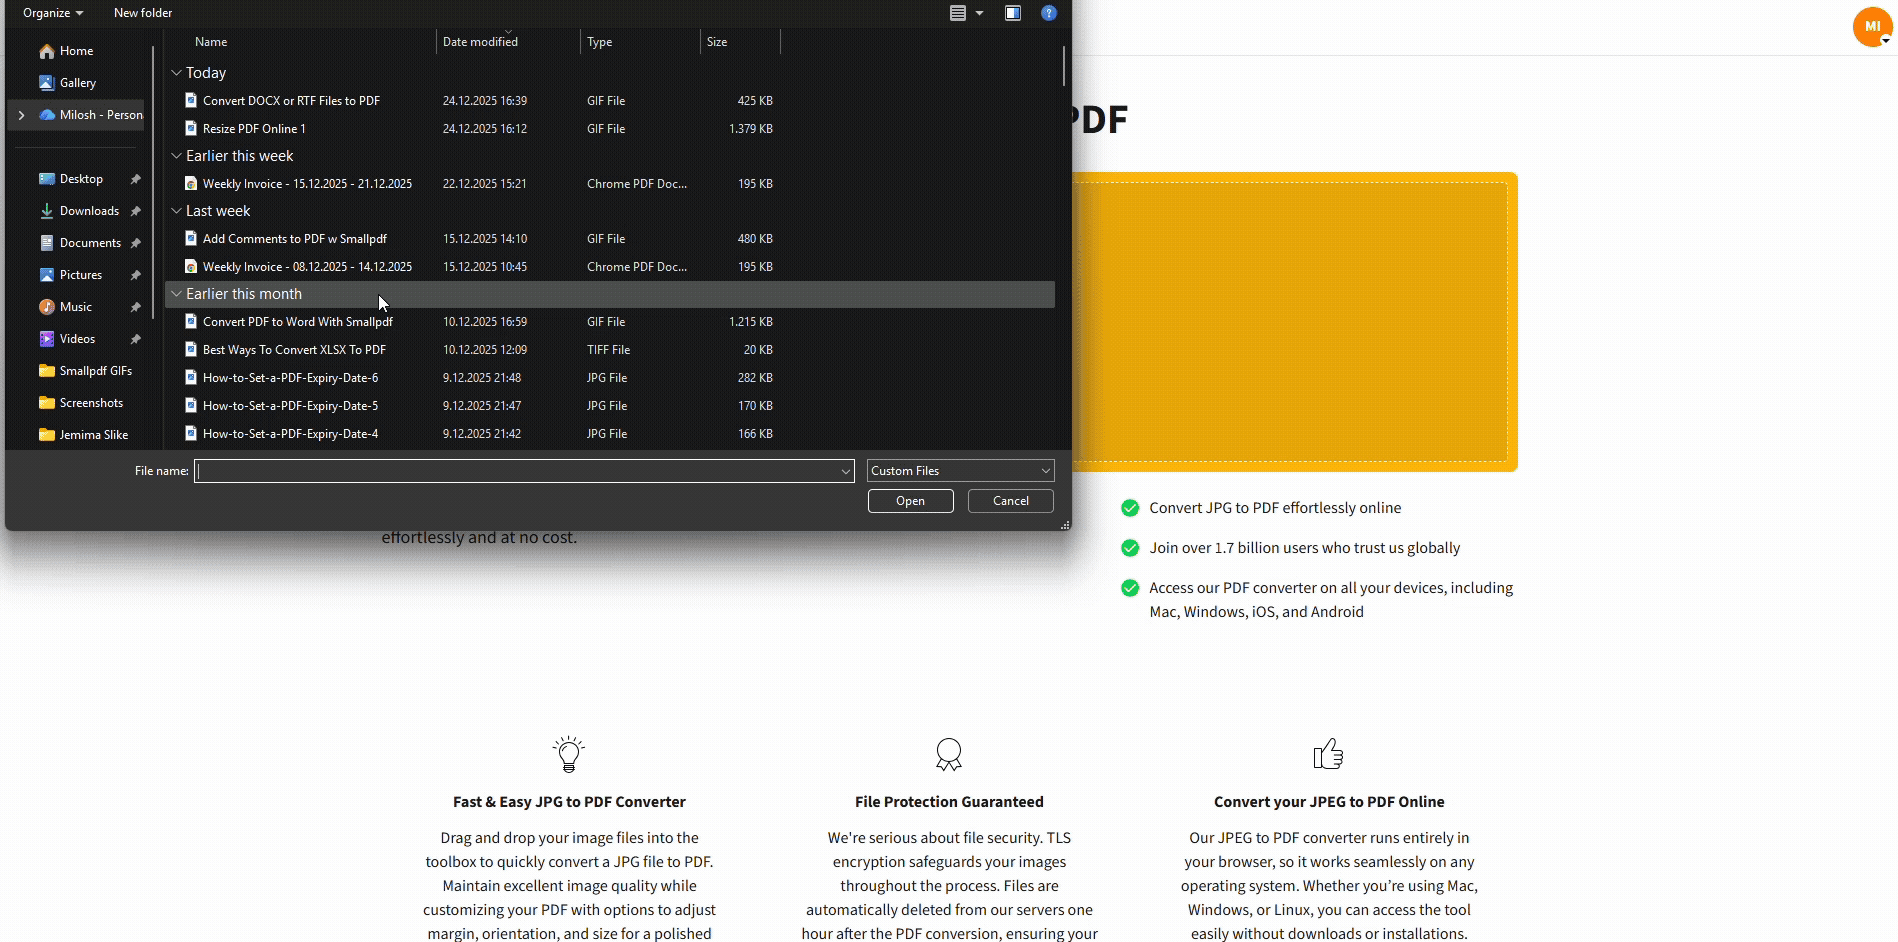Image resolution: width=1898 pixels, height=942 pixels.
Task: Change the file view layout
Action: tap(958, 13)
